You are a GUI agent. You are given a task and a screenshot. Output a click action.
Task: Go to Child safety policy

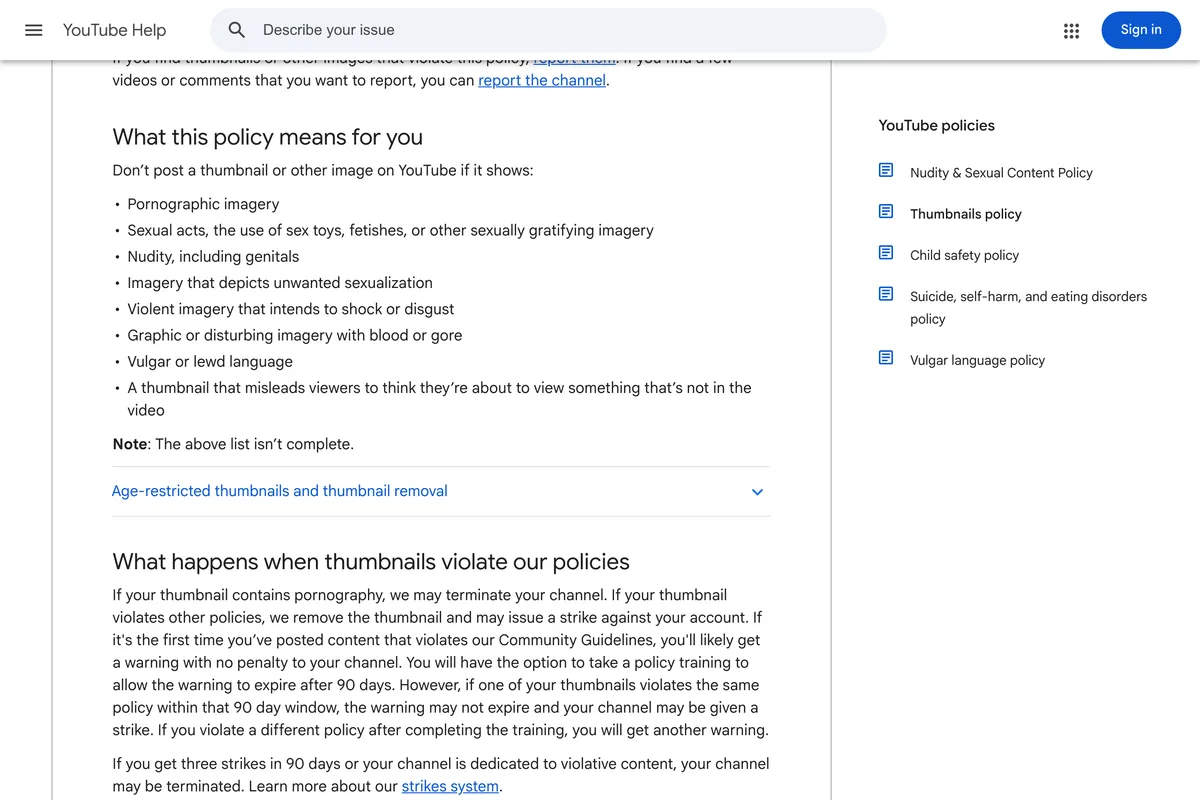point(964,255)
